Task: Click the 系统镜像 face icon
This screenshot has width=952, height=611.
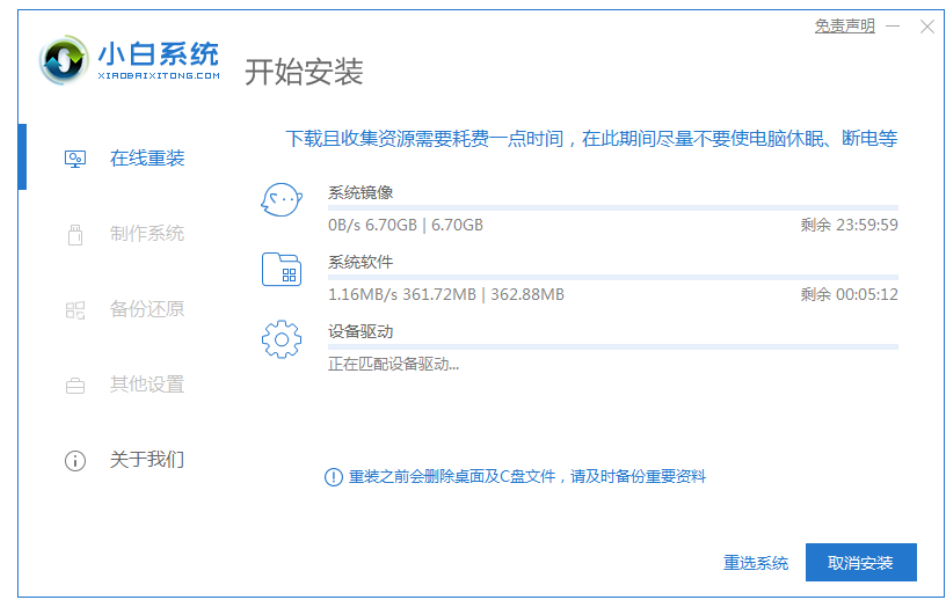Action: 281,200
